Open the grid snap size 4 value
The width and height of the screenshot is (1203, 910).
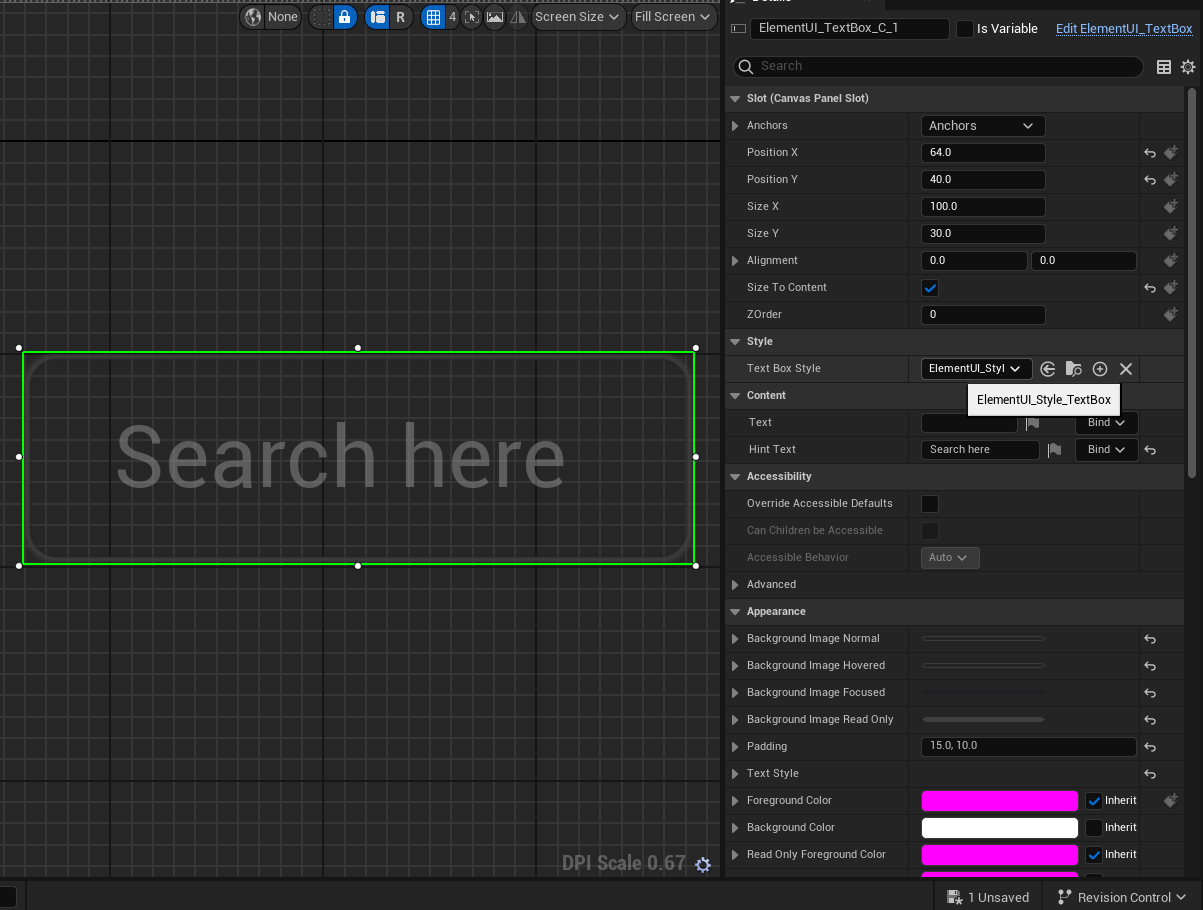452,17
